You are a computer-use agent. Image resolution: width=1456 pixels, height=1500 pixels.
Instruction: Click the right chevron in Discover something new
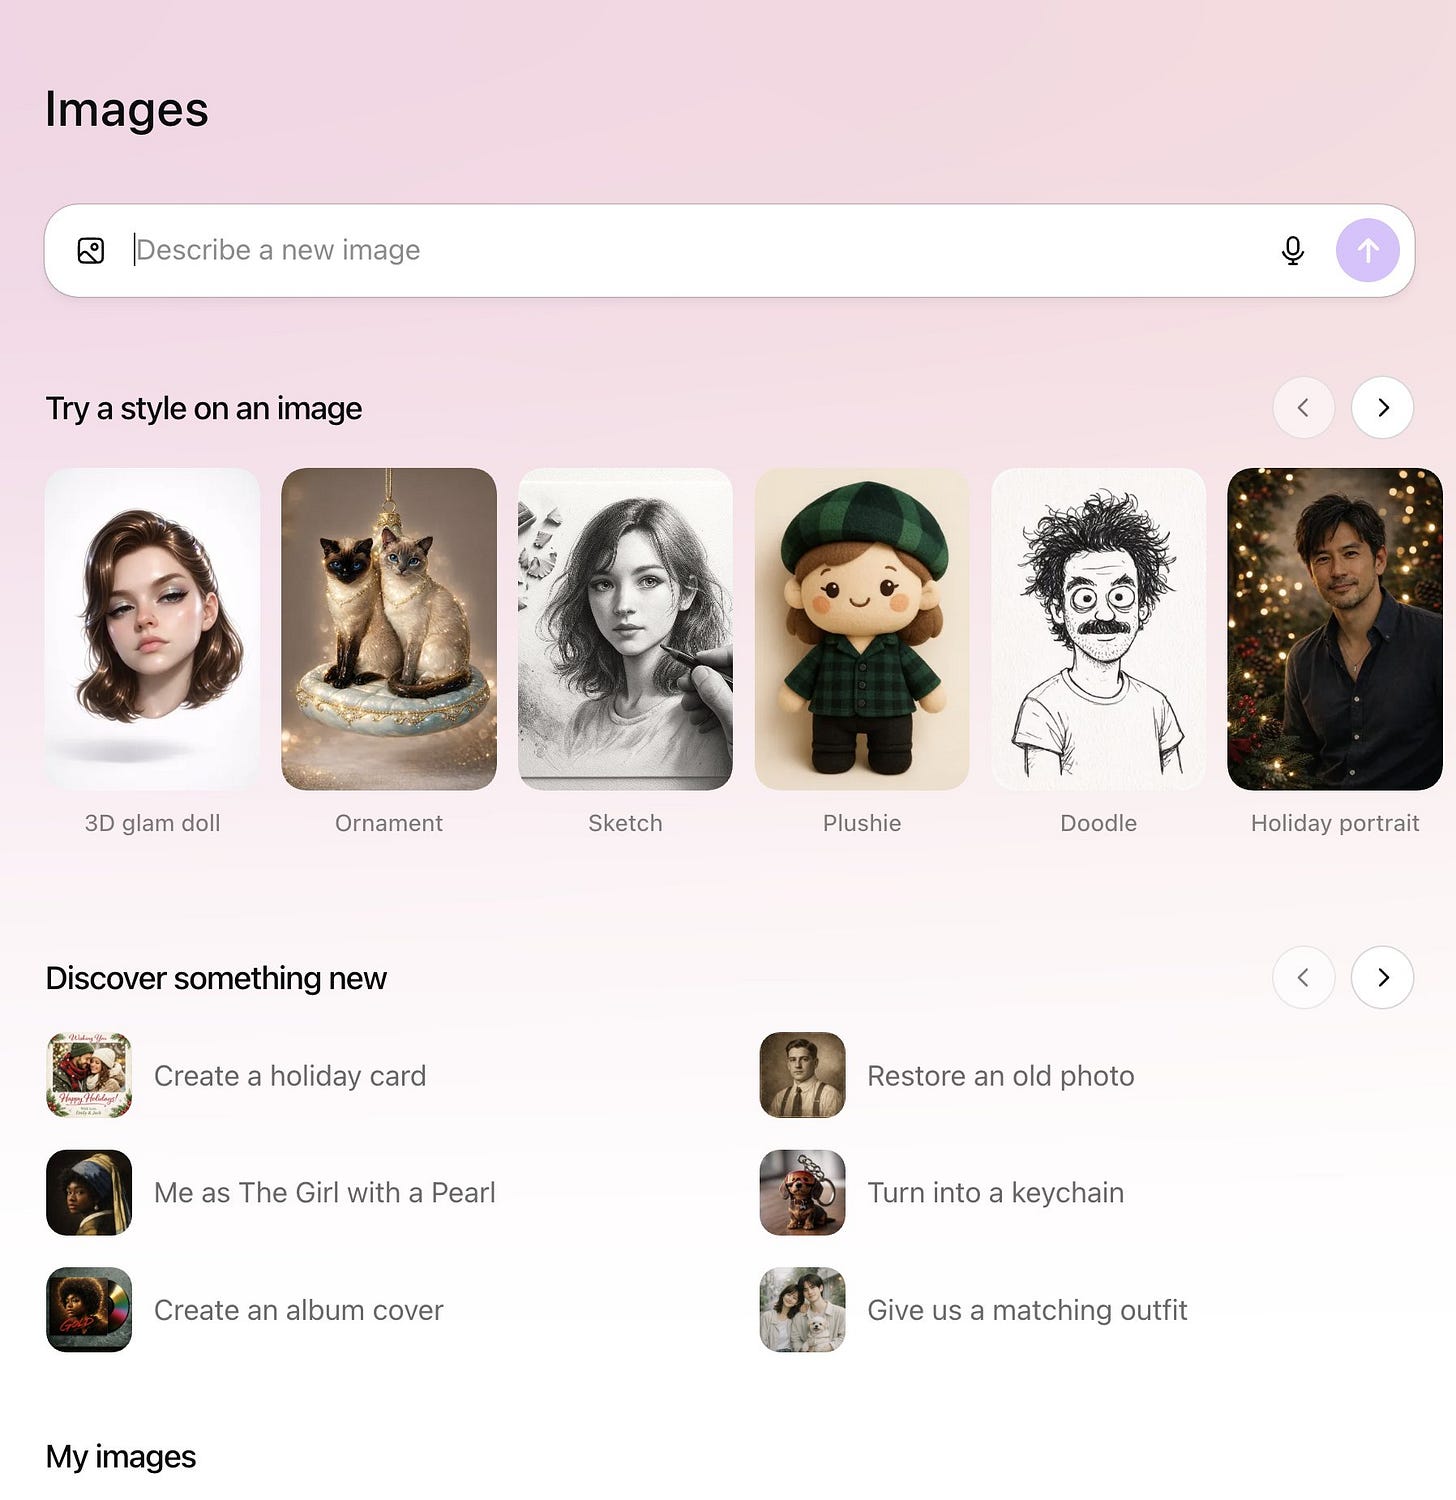1382,978
